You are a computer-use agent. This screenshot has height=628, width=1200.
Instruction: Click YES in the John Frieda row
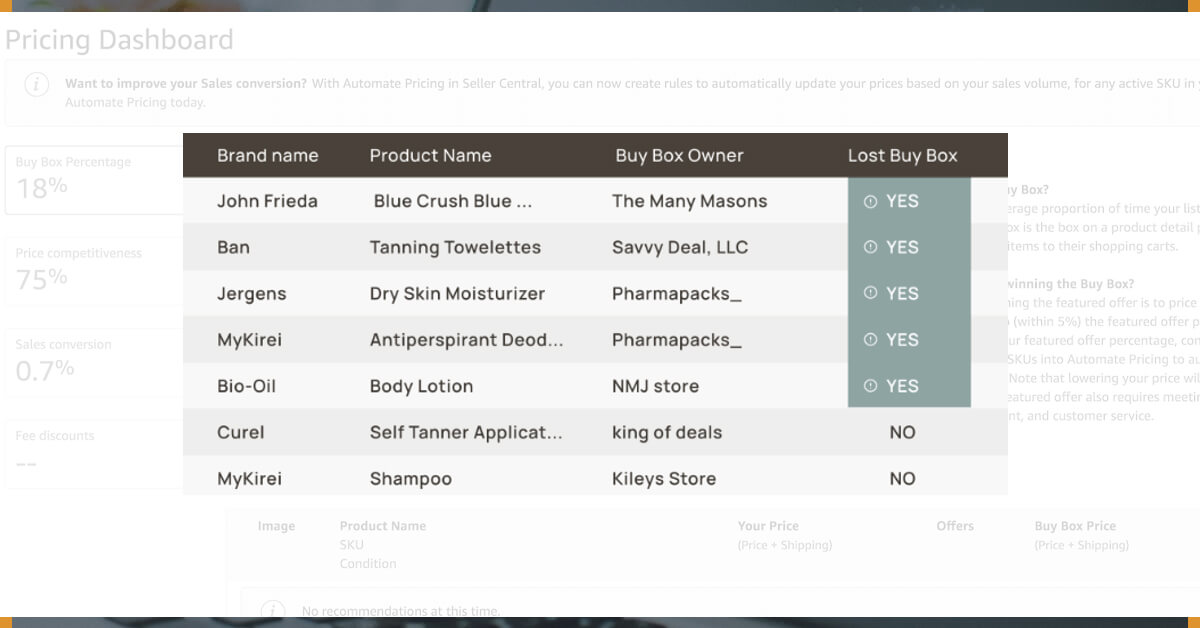902,202
